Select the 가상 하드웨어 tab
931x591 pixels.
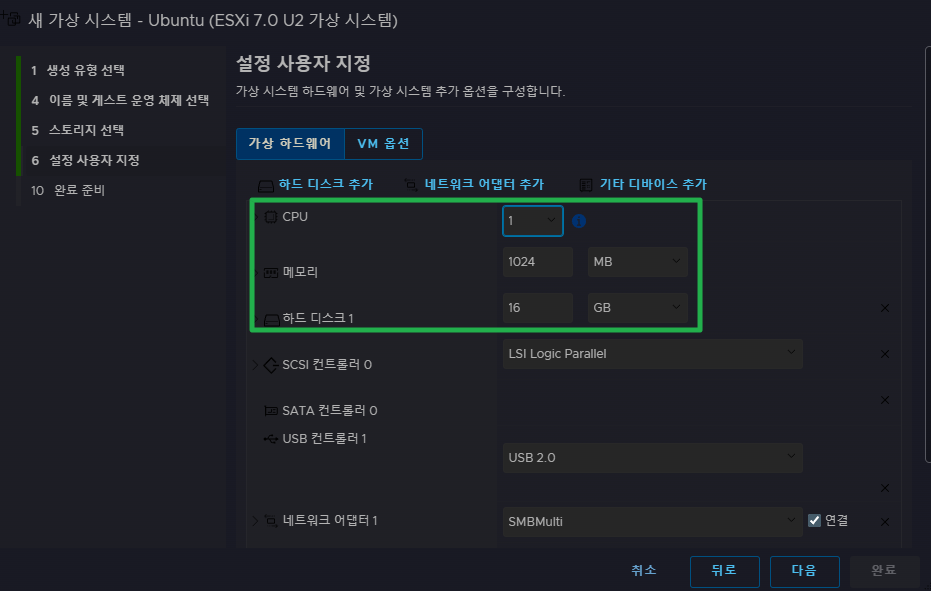(290, 143)
